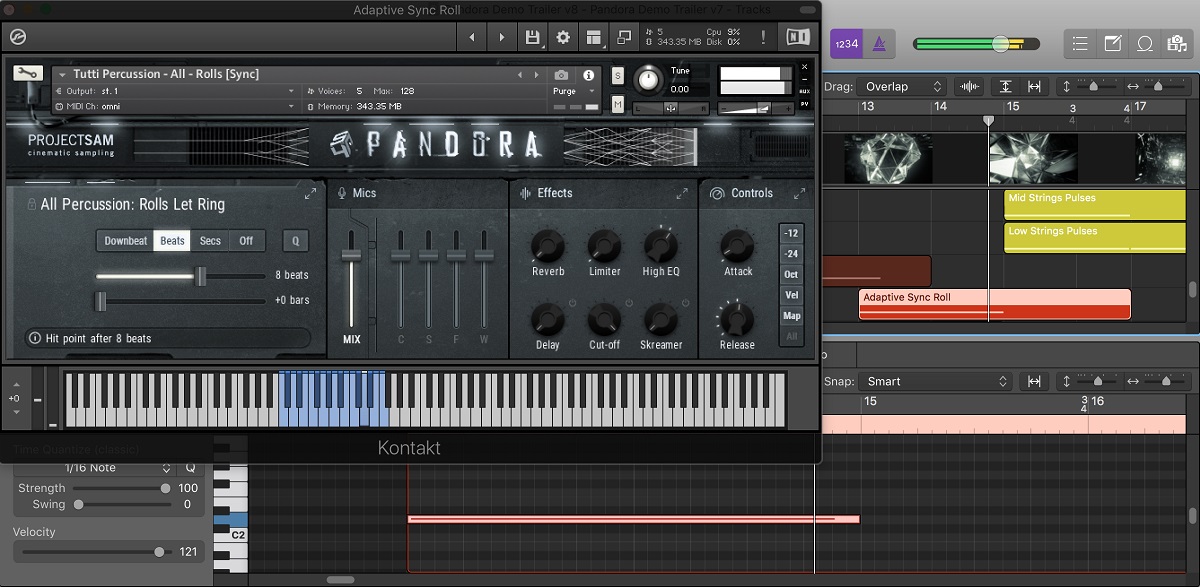The image size is (1200, 587).
Task: Go to the next instrument in Kontakt header
Action: [x=502, y=38]
